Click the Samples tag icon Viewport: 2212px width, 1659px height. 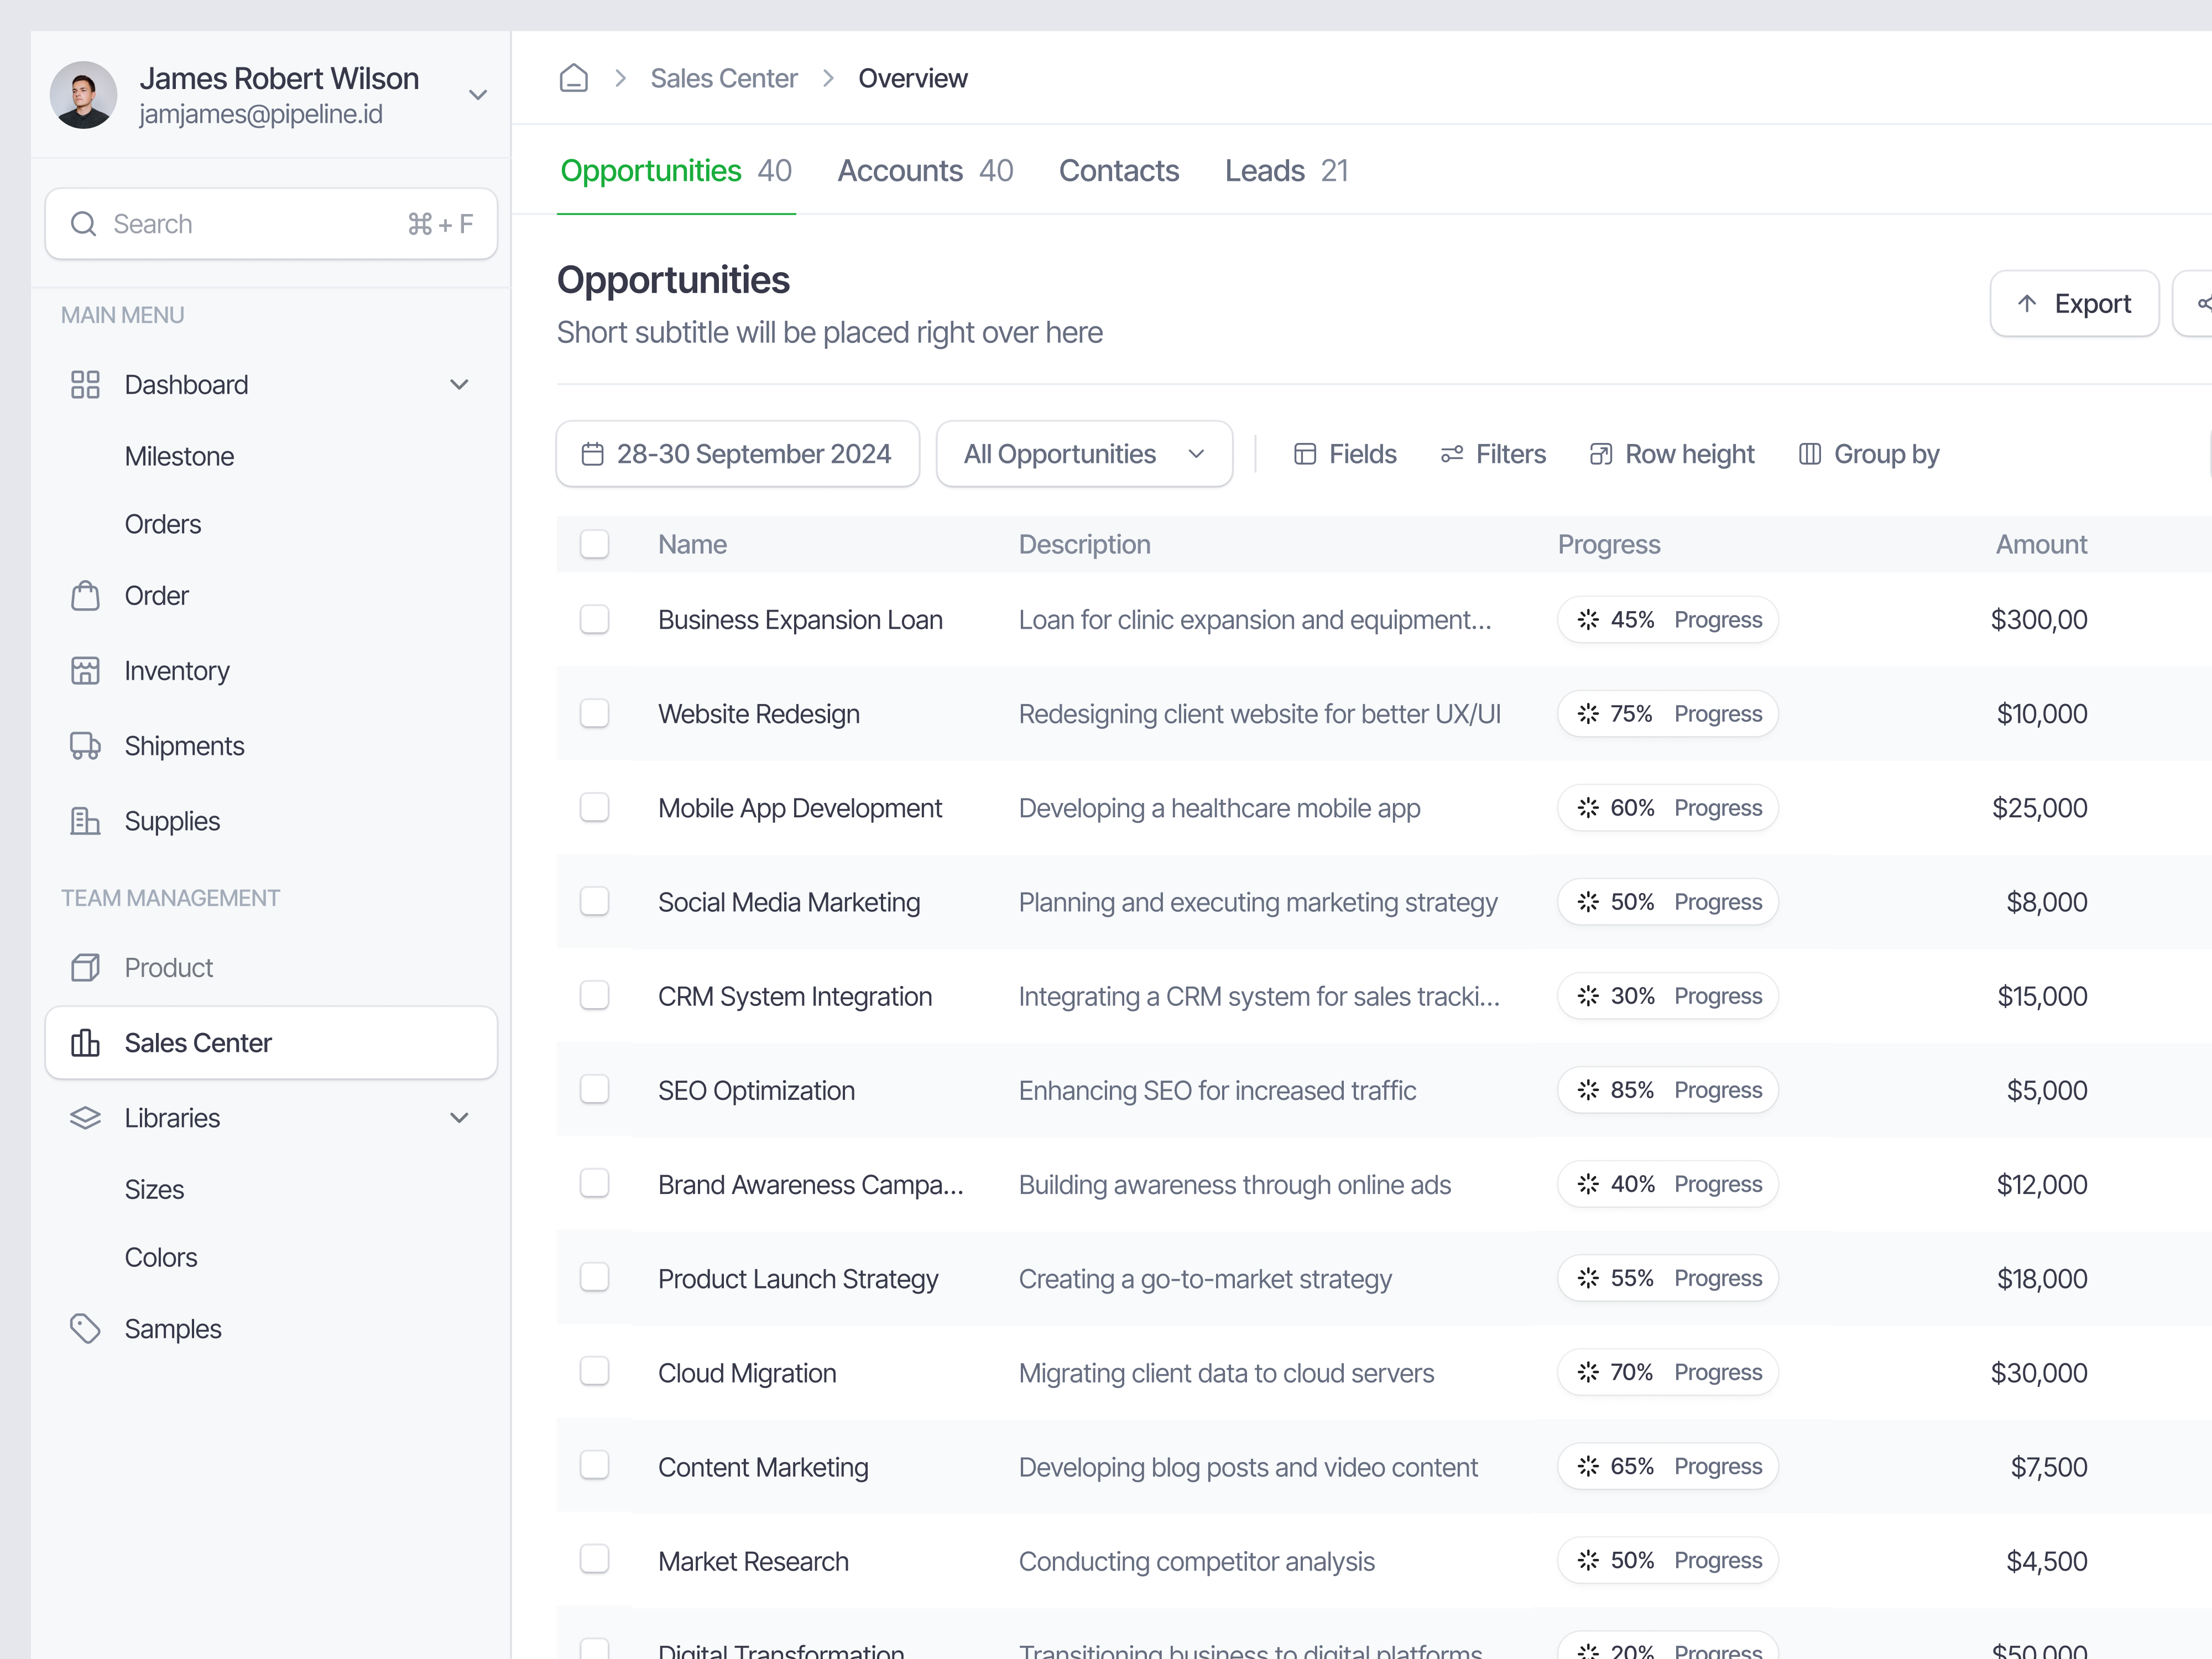(x=85, y=1328)
